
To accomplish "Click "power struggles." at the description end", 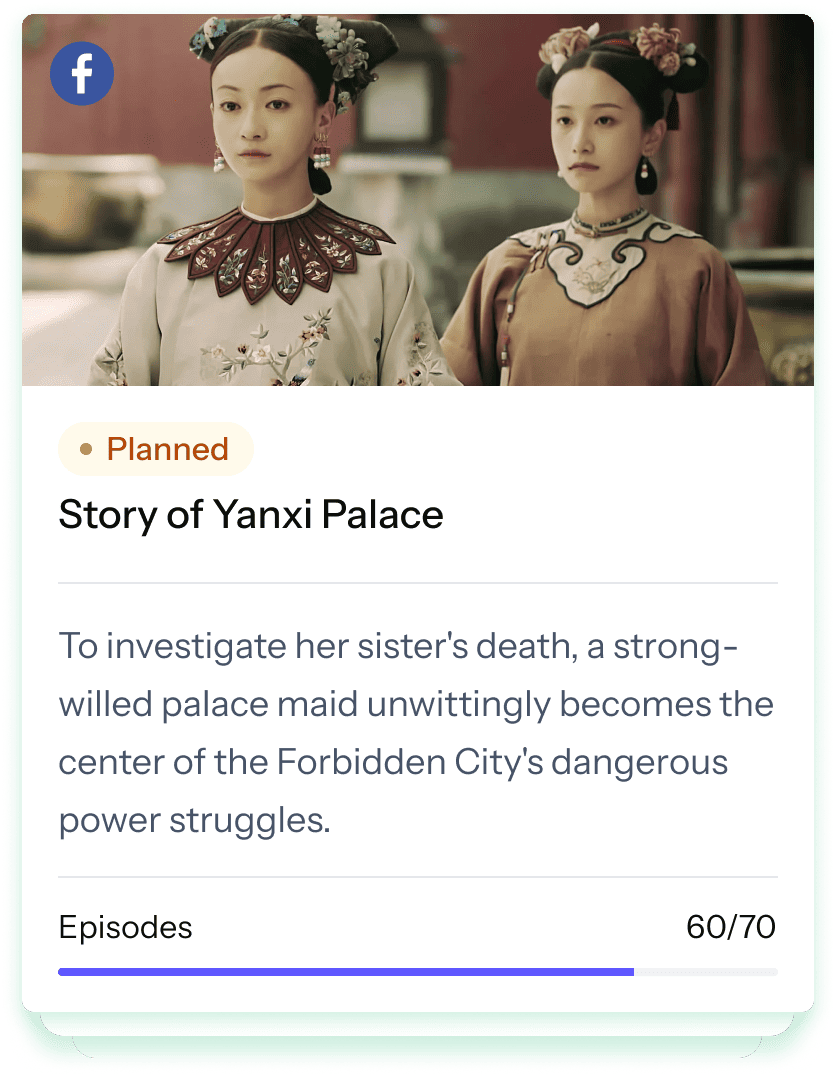I will click(195, 821).
